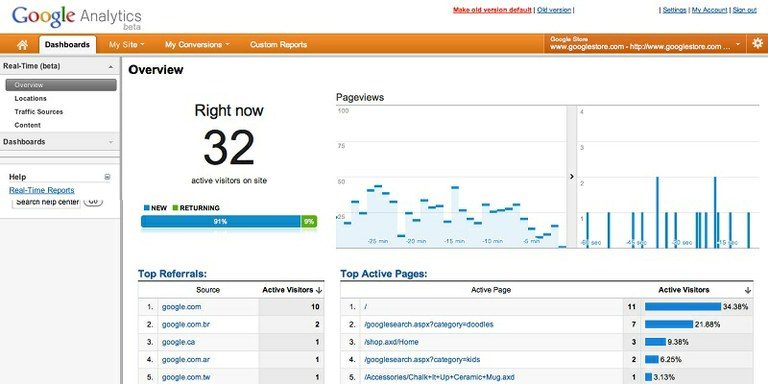Click the Google Analytics logo
Viewport: 768px width, 384px height.
click(77, 17)
